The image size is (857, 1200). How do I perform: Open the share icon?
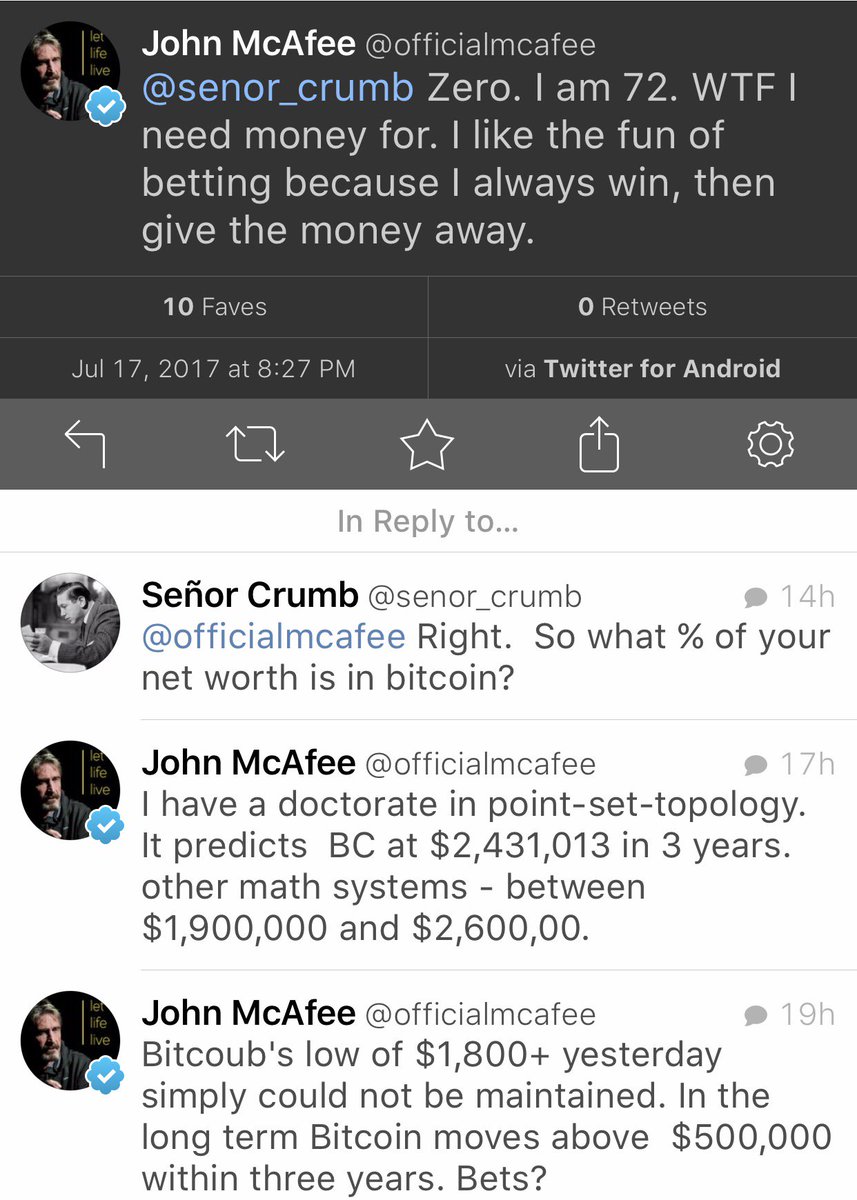pyautogui.click(x=599, y=443)
